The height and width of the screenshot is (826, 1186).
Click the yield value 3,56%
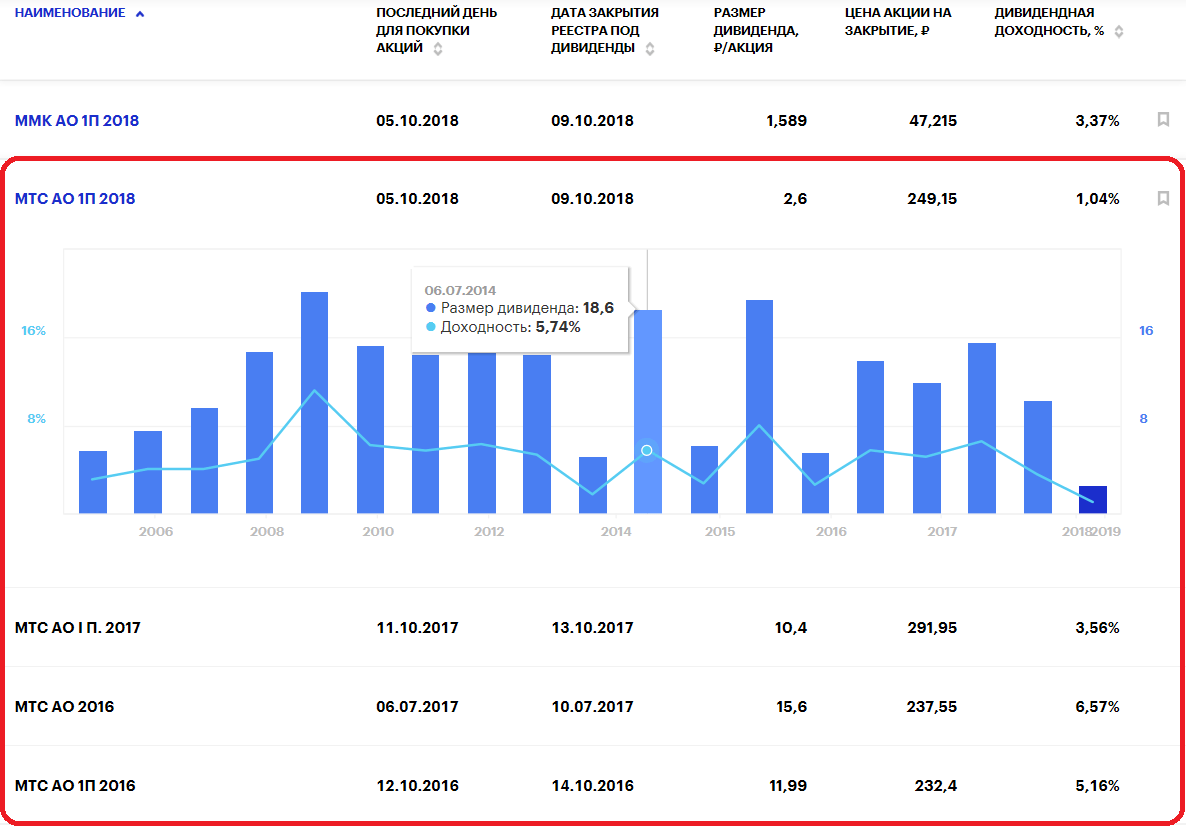pyautogui.click(x=1098, y=628)
